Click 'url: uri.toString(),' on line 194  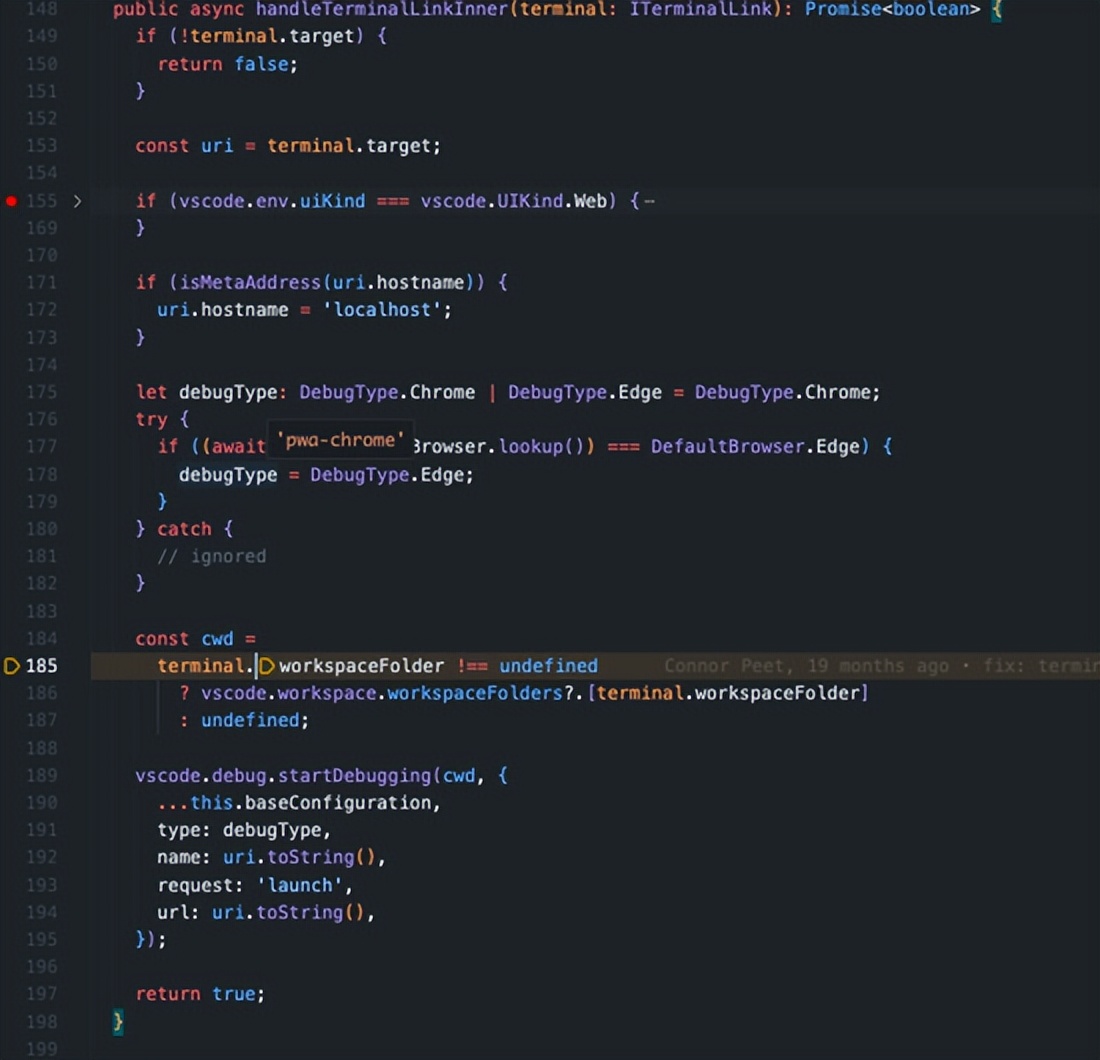coord(266,913)
